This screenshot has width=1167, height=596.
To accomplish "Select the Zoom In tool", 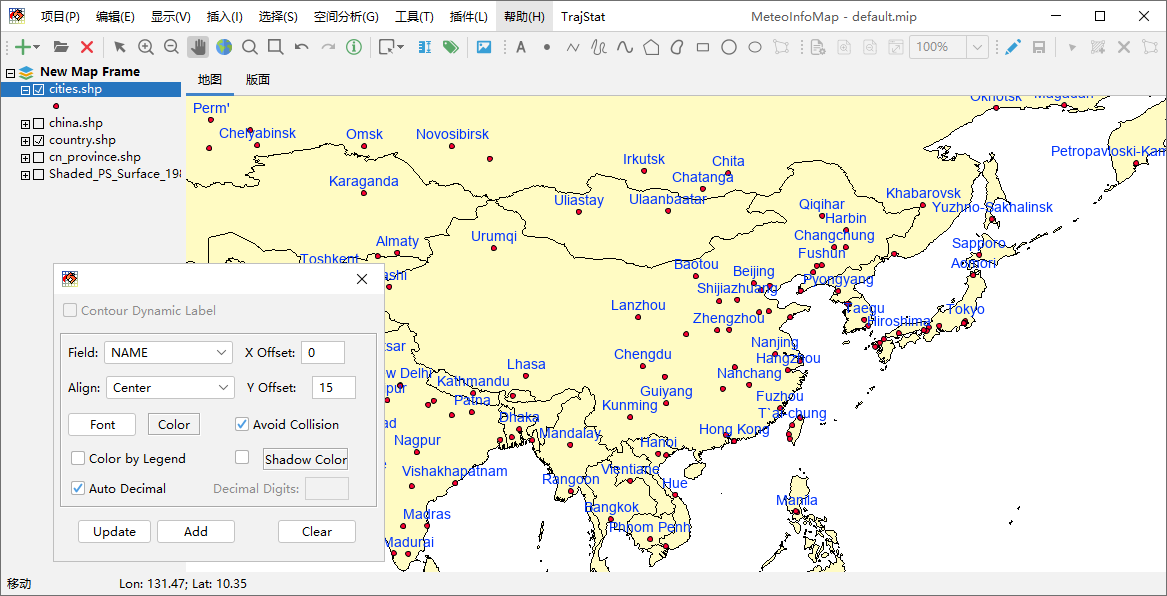I will click(146, 47).
